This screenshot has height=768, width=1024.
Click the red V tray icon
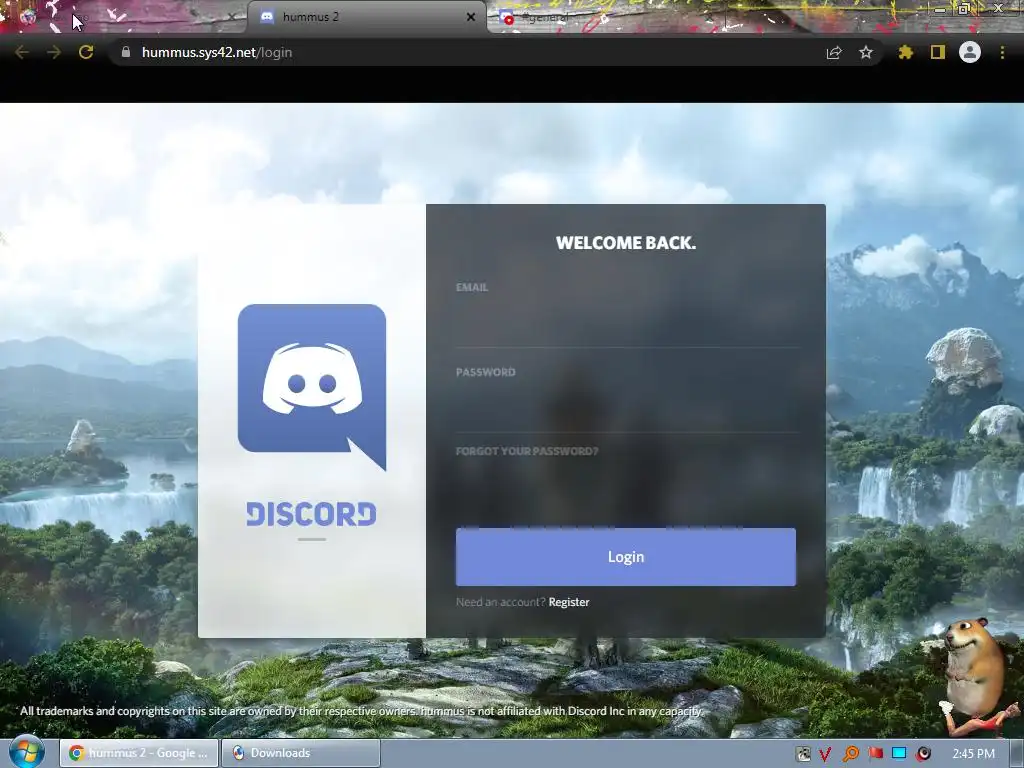(x=825, y=754)
